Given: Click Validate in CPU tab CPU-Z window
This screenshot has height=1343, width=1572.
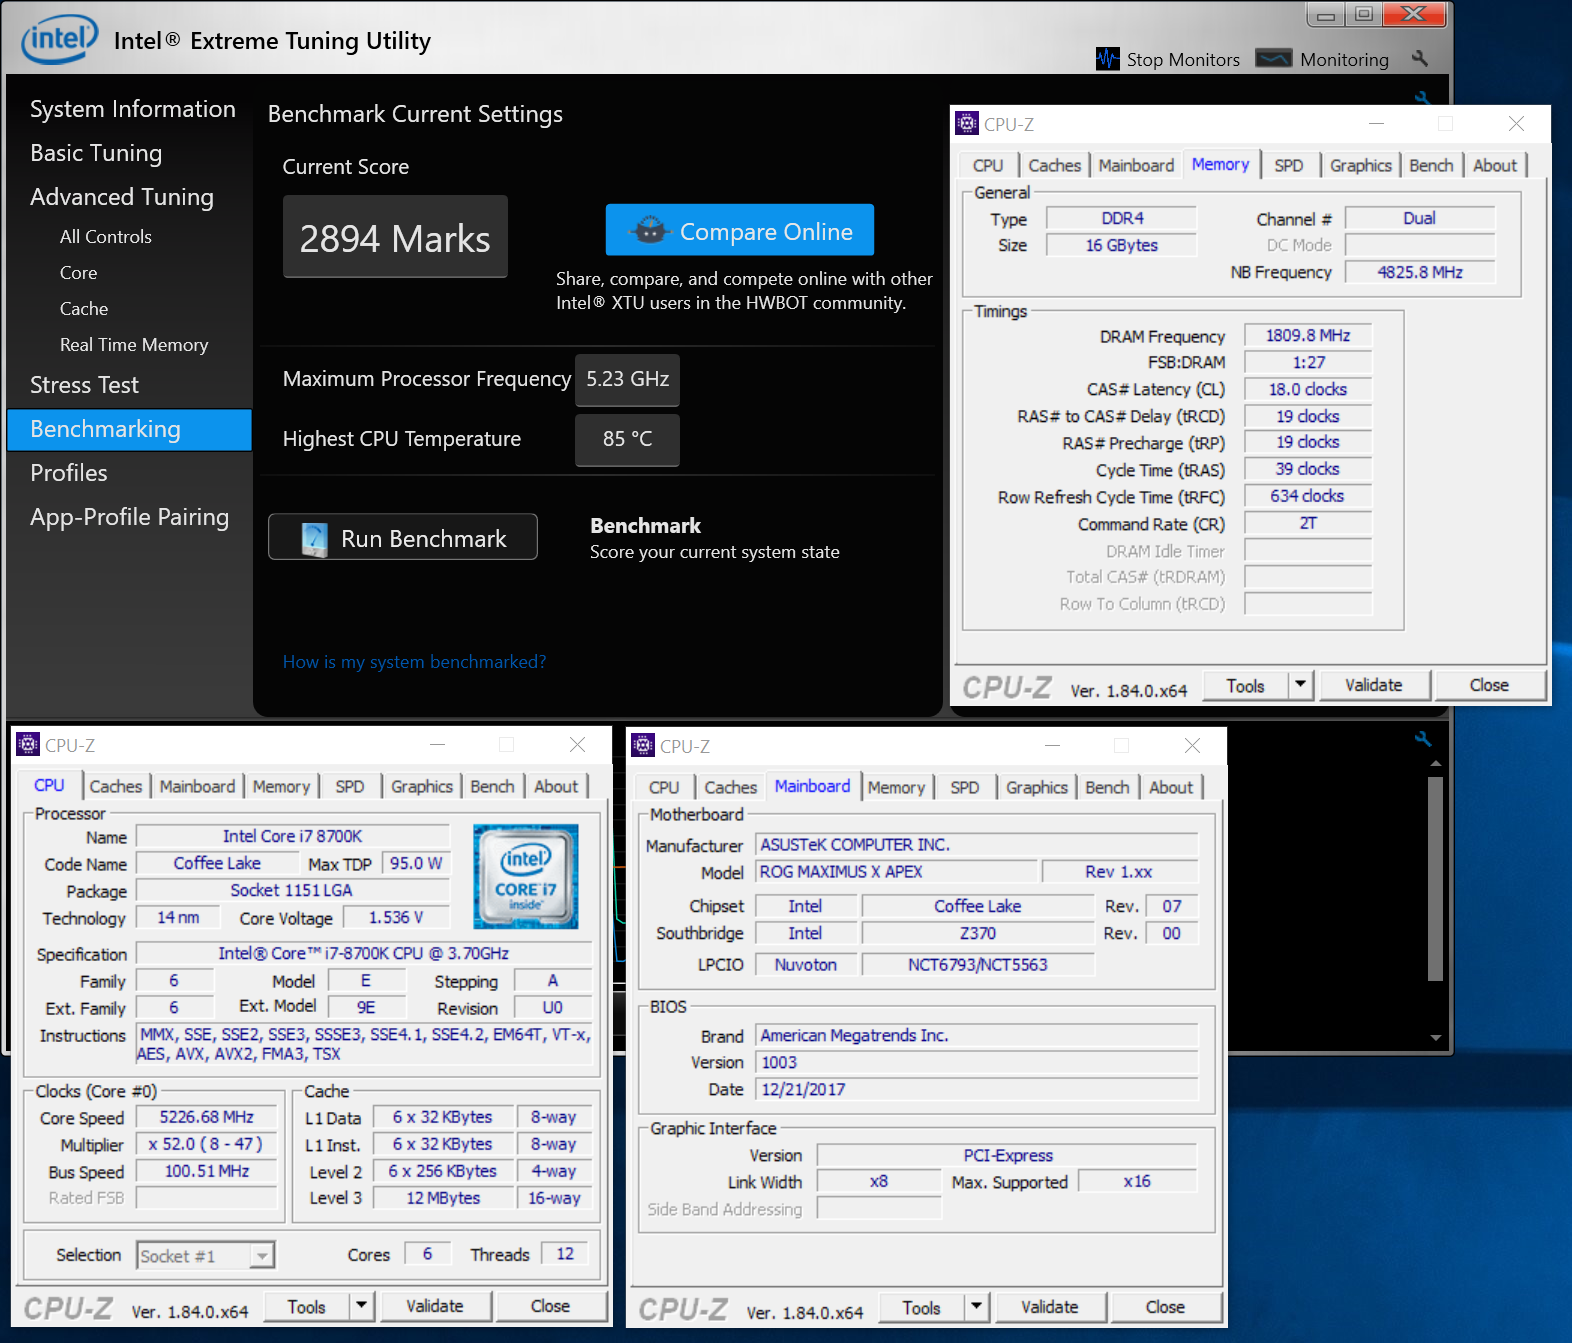Looking at the screenshot, I should click(x=434, y=1306).
